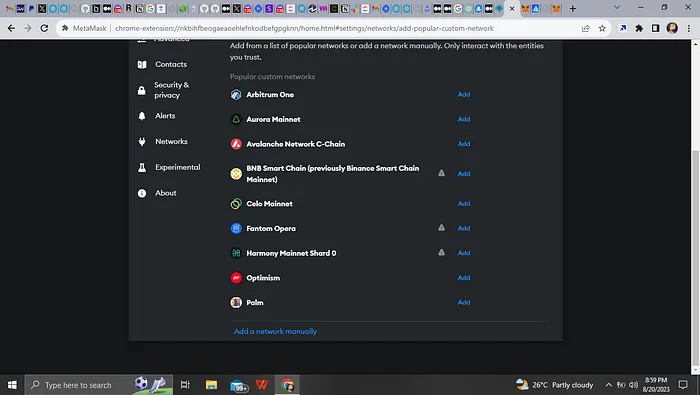Open Chrome from the taskbar
Screen dimensions: 700x395
pos(288,385)
